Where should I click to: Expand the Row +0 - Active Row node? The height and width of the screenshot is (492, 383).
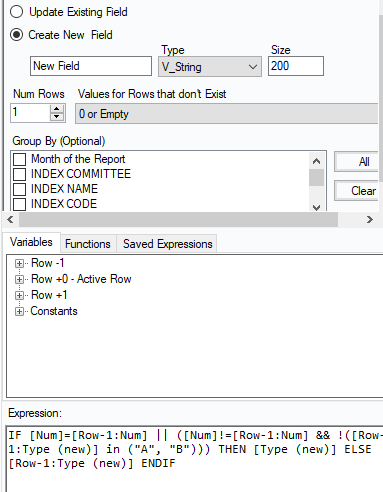(19, 279)
